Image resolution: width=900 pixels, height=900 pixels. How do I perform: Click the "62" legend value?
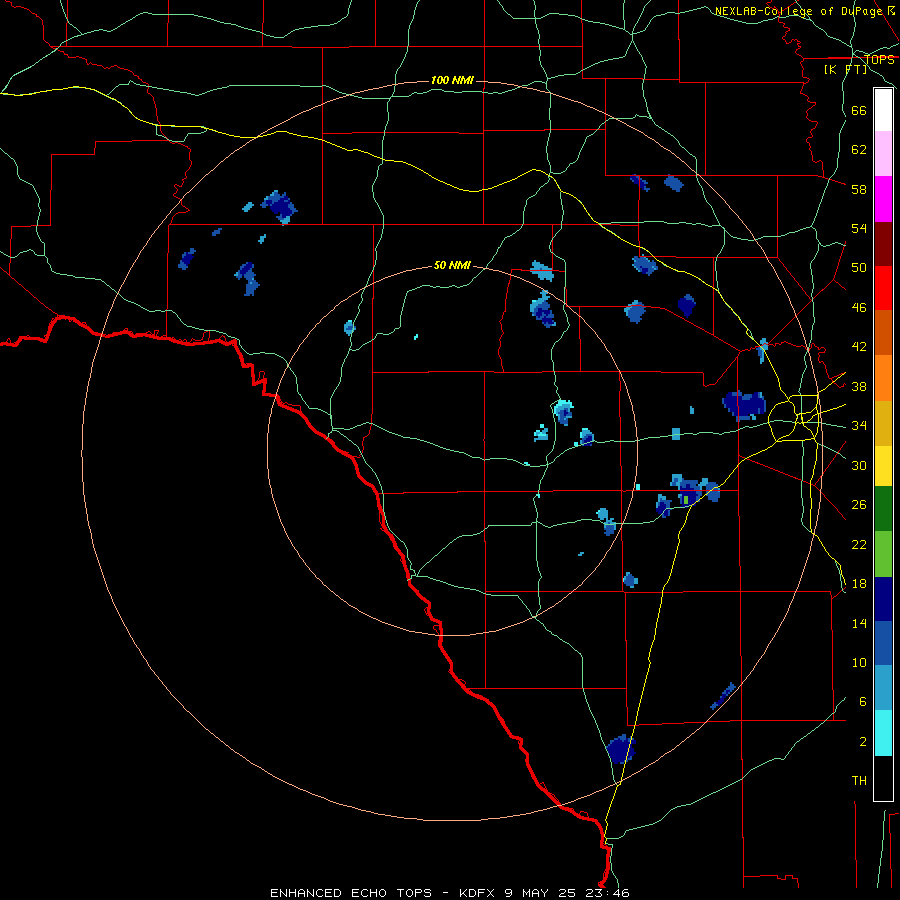(x=859, y=150)
